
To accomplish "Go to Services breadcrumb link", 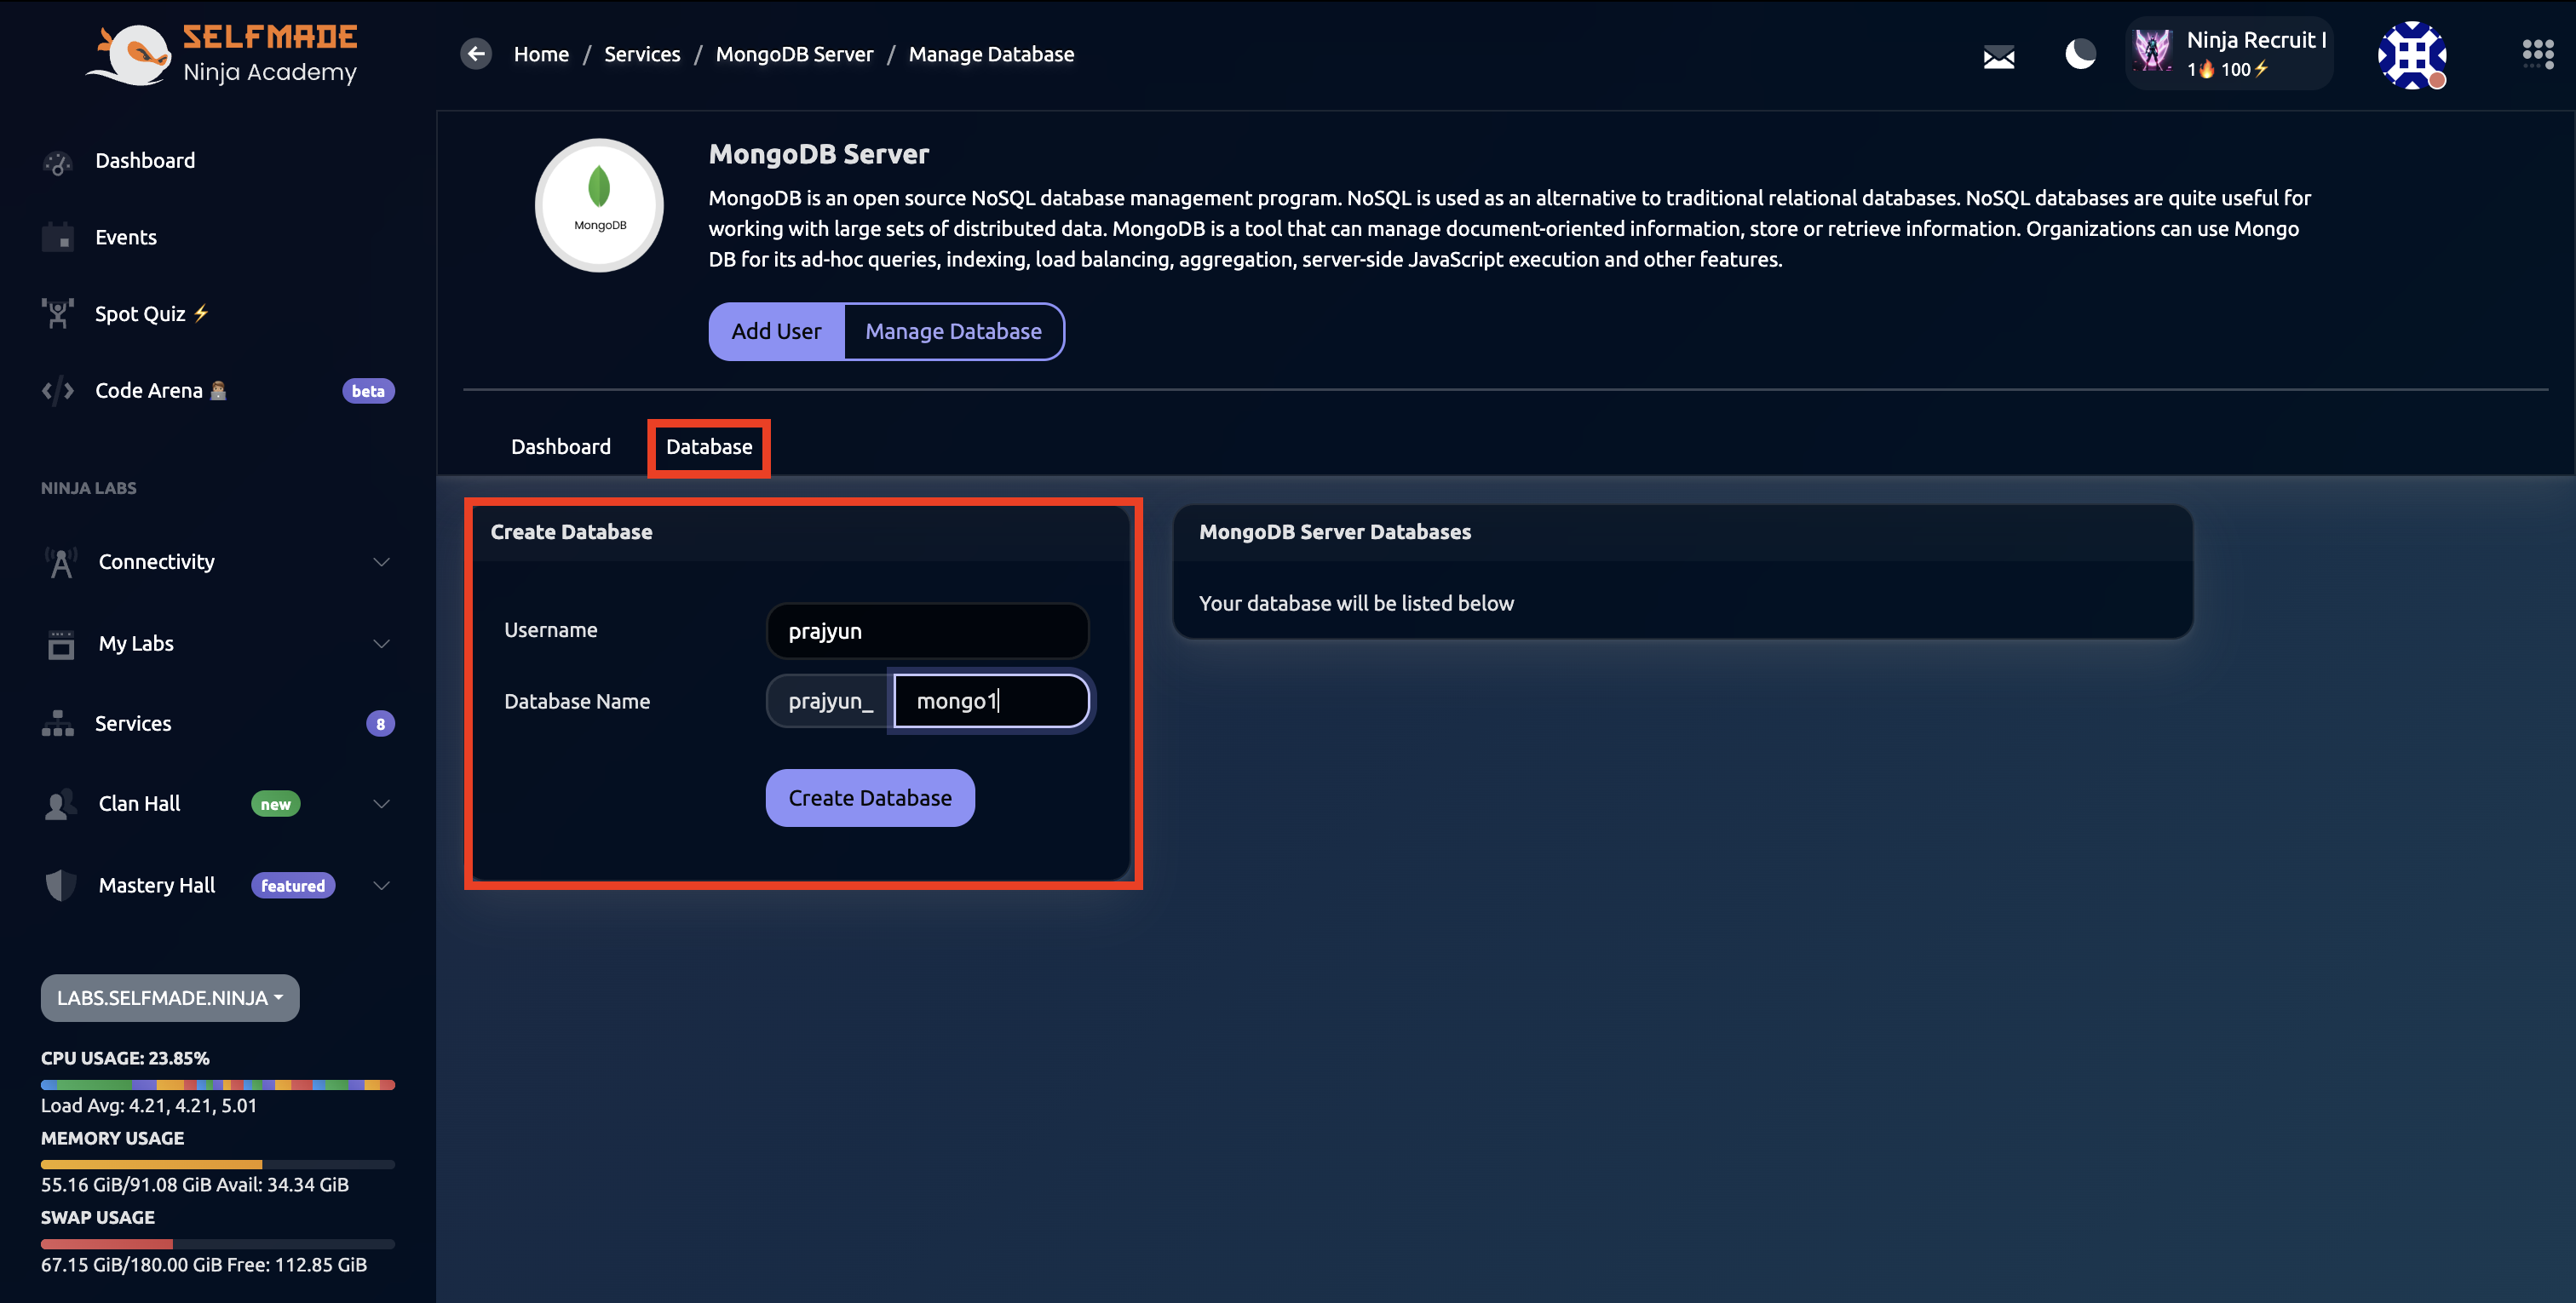I will click(642, 54).
